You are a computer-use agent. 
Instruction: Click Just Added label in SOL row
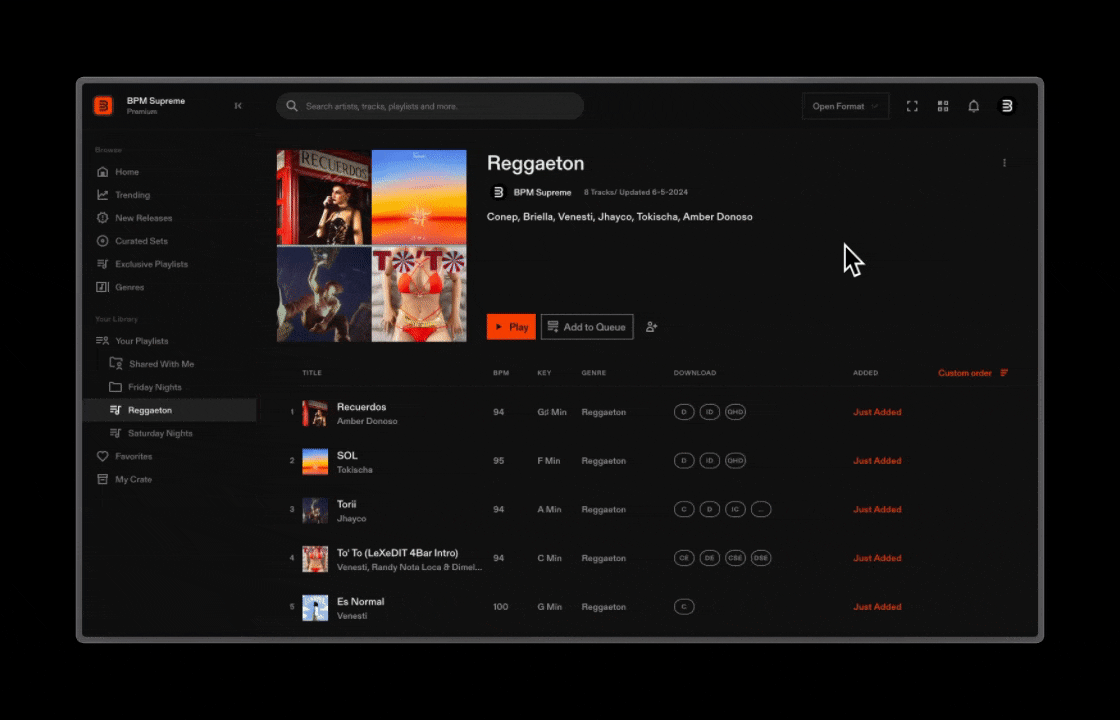pyautogui.click(x=877, y=461)
